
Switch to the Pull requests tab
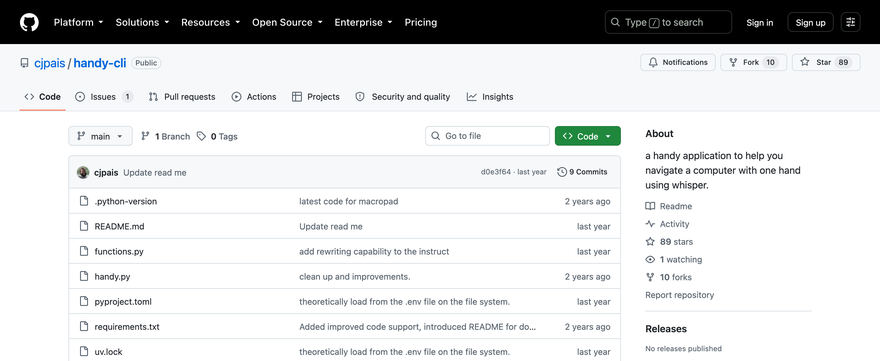coord(182,97)
